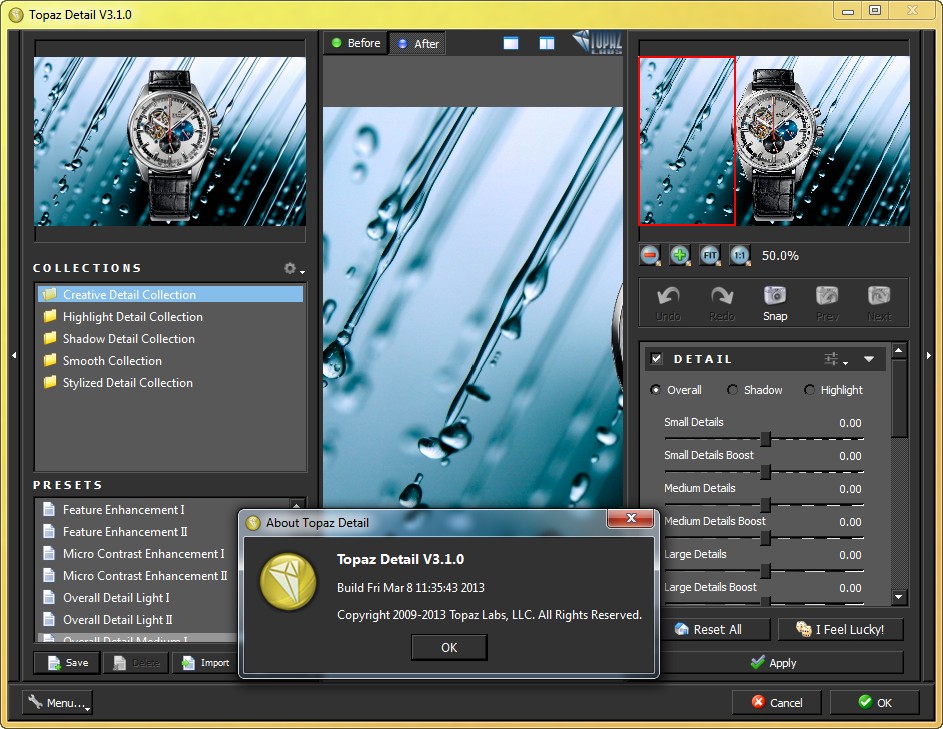The width and height of the screenshot is (943, 729).
Task: Click the Large Details slider handle
Action: (x=766, y=571)
